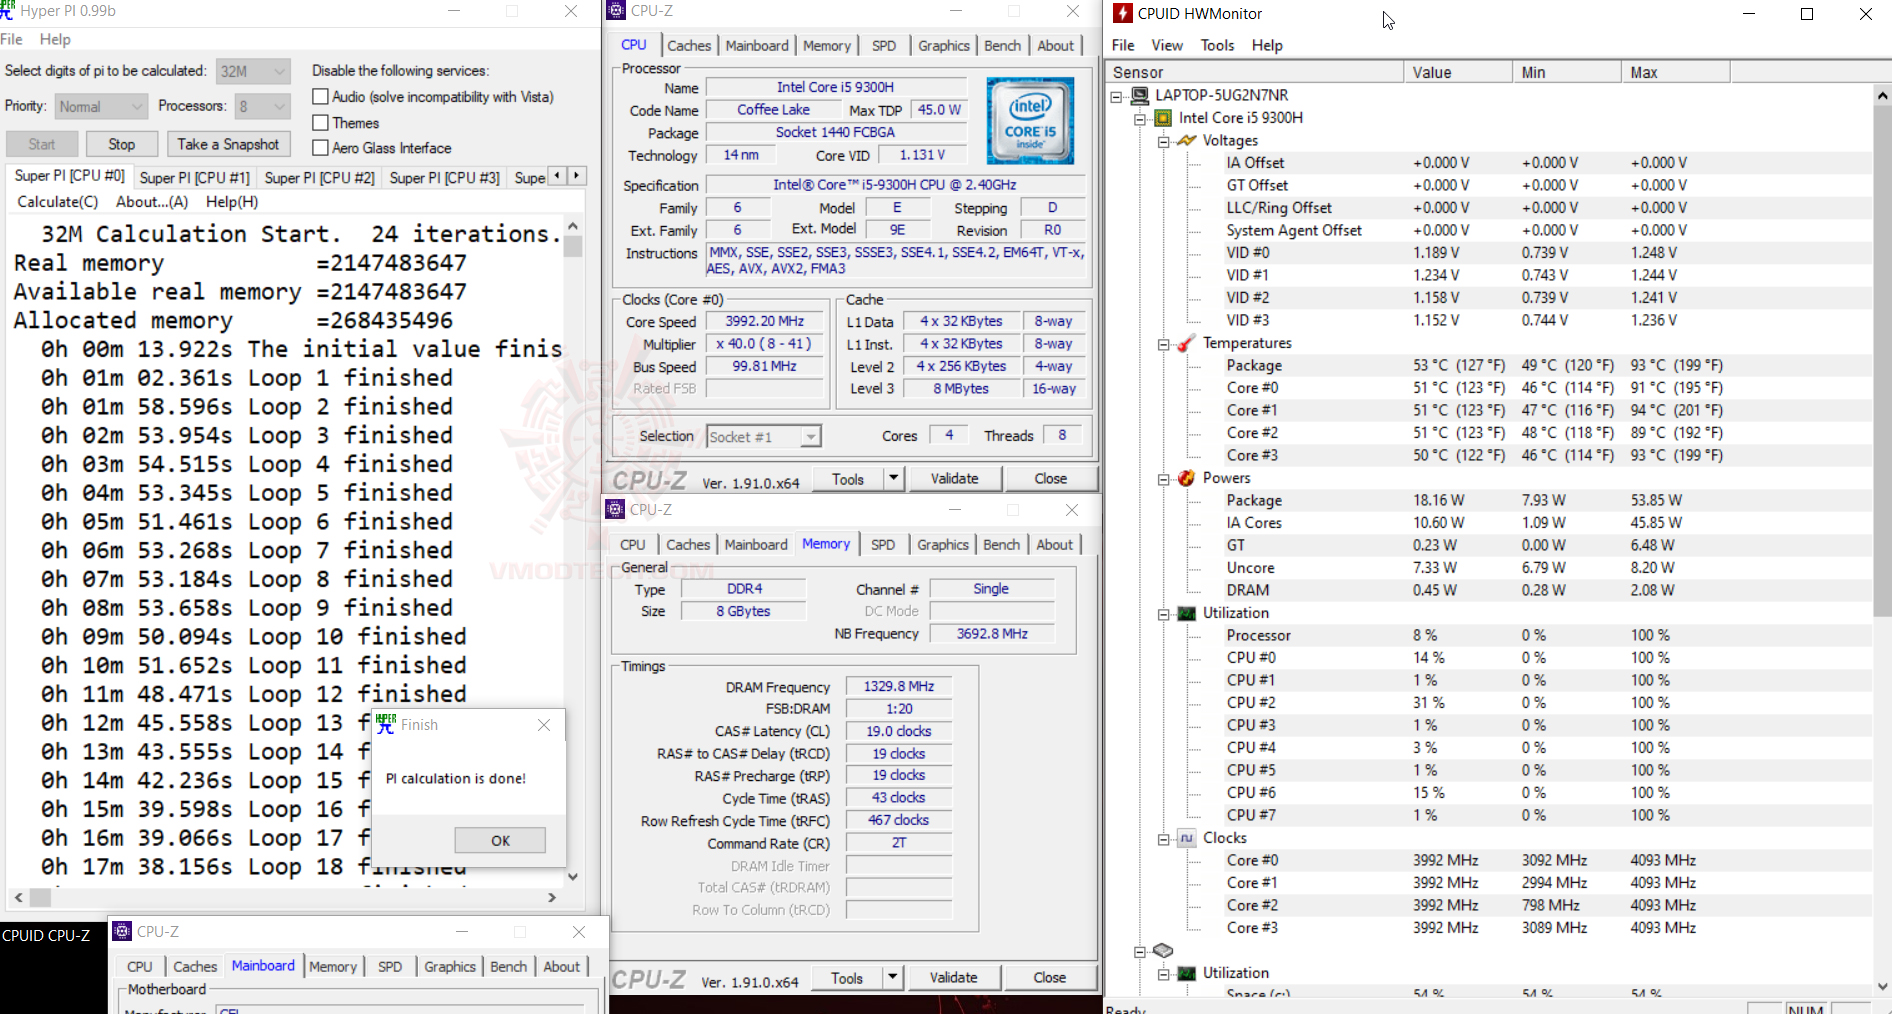
Task: Collapse the Temperatures section
Action: tap(1164, 344)
